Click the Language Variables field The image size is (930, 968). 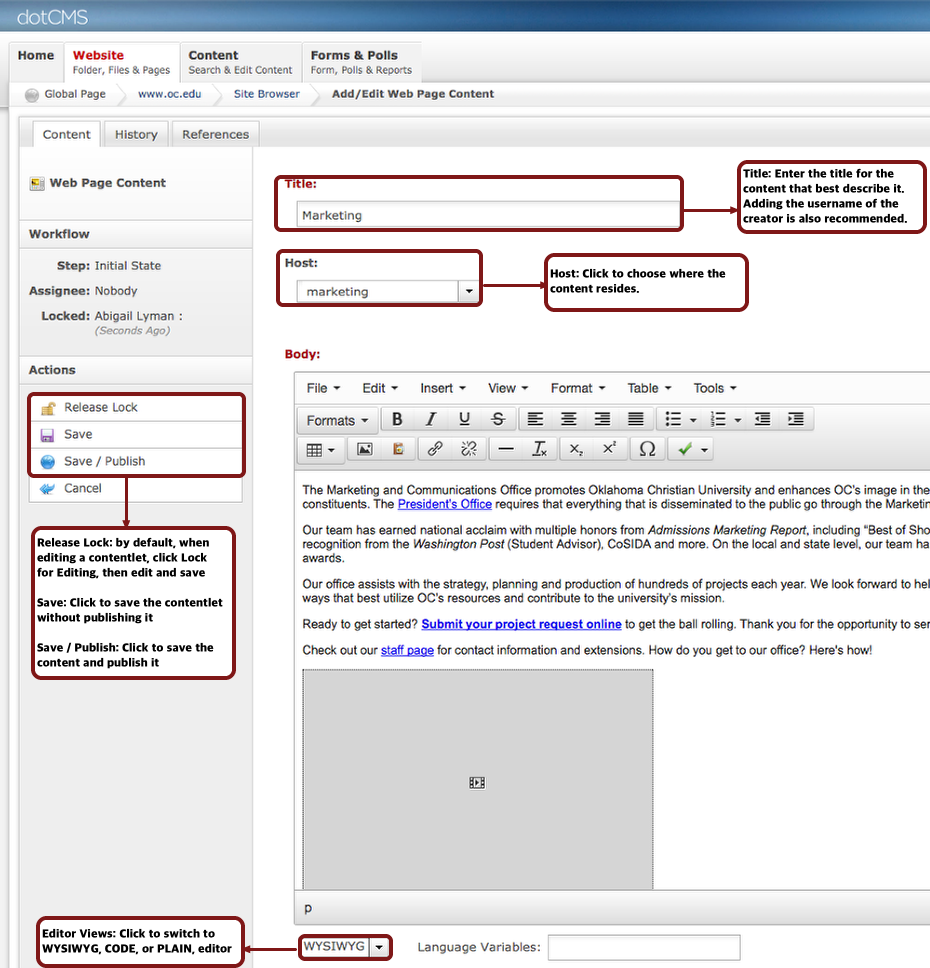[x=644, y=947]
